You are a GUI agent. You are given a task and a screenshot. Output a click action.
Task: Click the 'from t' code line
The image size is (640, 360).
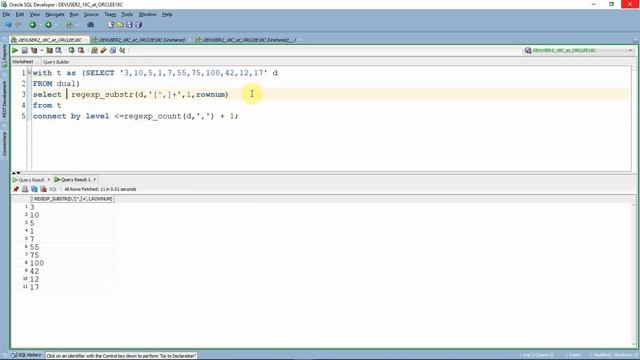(x=47, y=105)
